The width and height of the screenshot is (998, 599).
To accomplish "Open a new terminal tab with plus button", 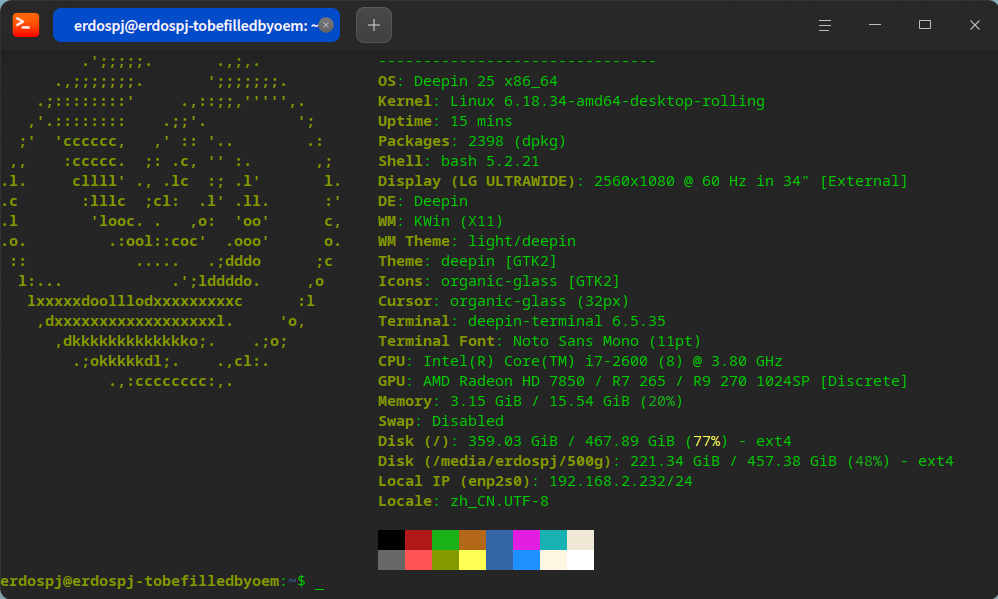I will (x=374, y=25).
